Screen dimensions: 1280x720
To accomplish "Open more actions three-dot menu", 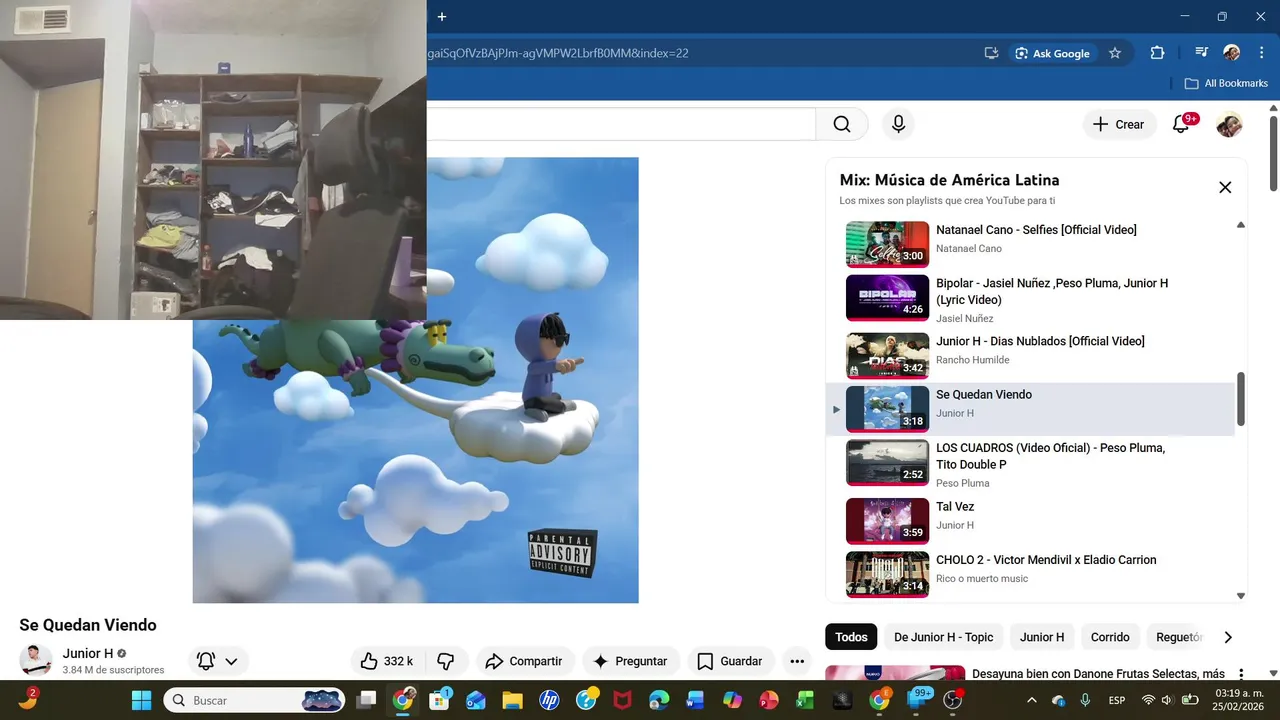I will click(797, 661).
